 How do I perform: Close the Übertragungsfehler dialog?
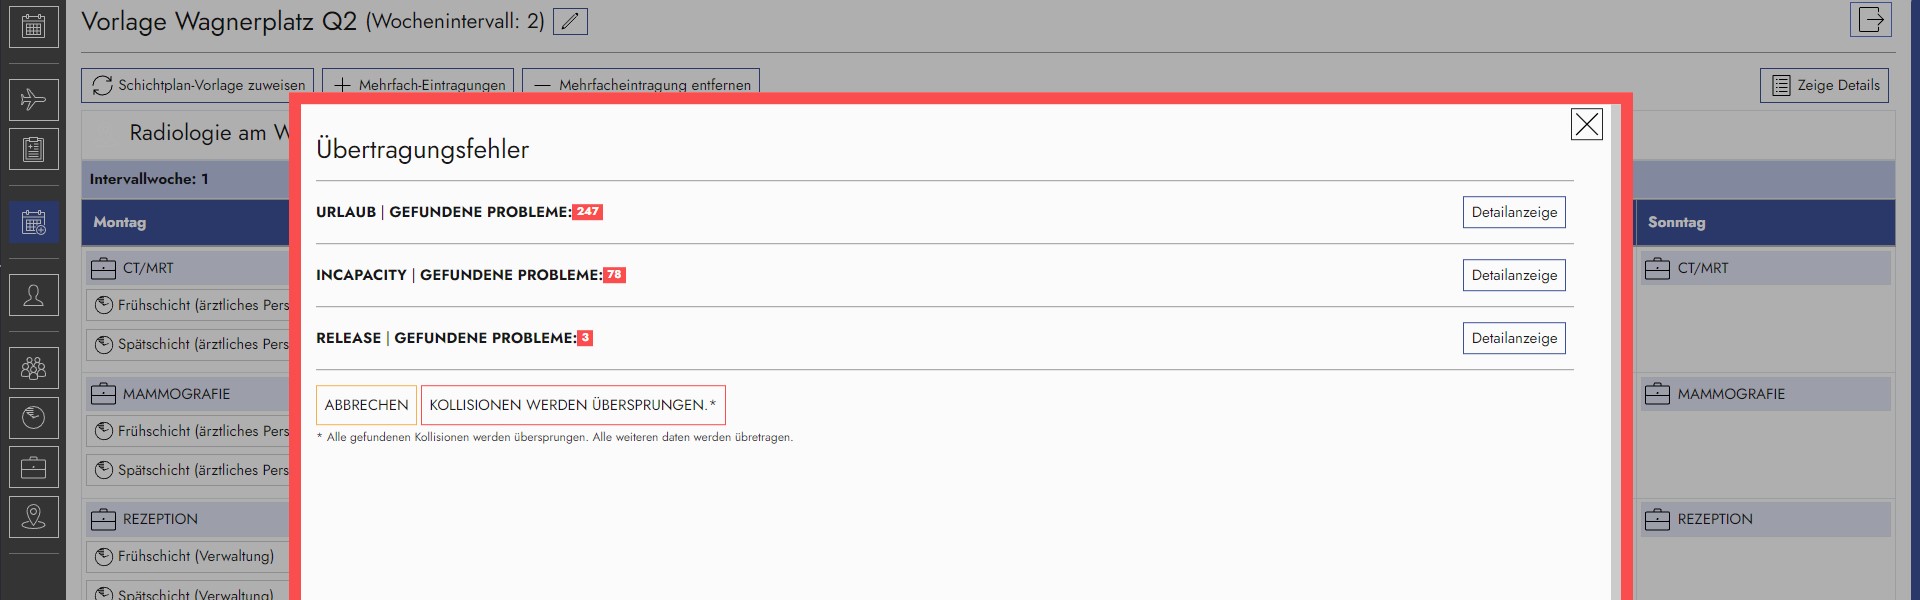1586,124
